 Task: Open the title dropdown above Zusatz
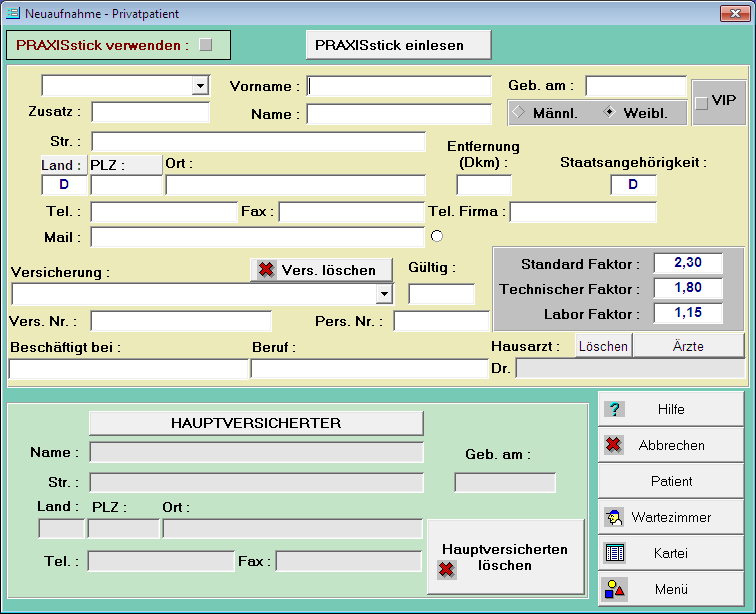(200, 86)
